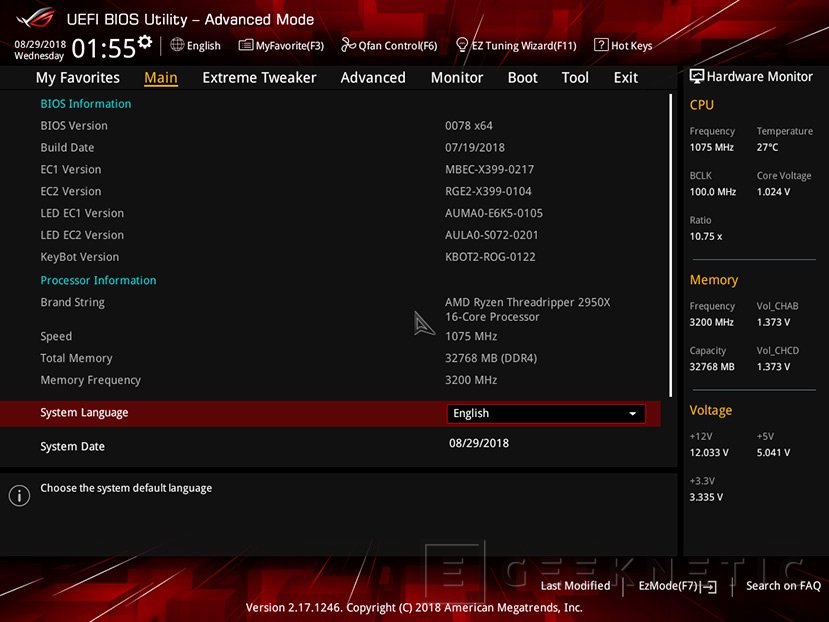Click Hardware Monitor memory Frequency 3200 MHz
This screenshot has height=622, width=829.
point(712,322)
